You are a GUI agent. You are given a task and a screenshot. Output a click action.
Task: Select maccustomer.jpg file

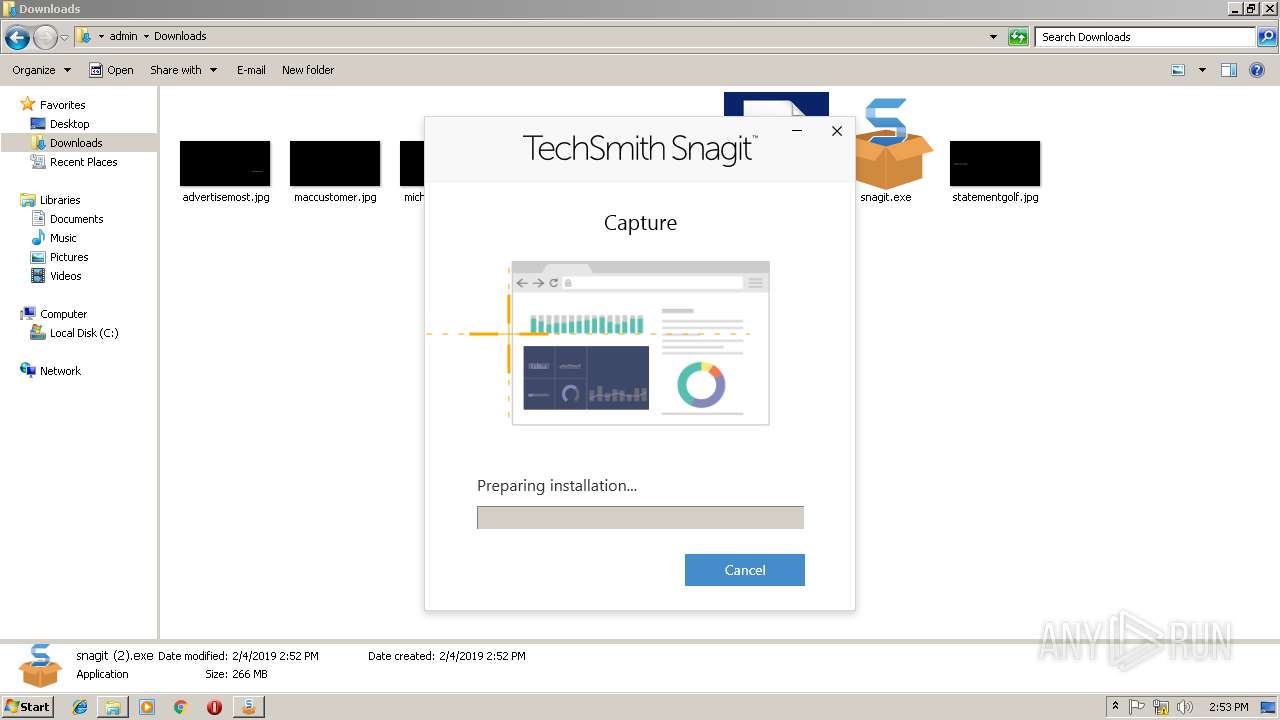click(x=335, y=172)
